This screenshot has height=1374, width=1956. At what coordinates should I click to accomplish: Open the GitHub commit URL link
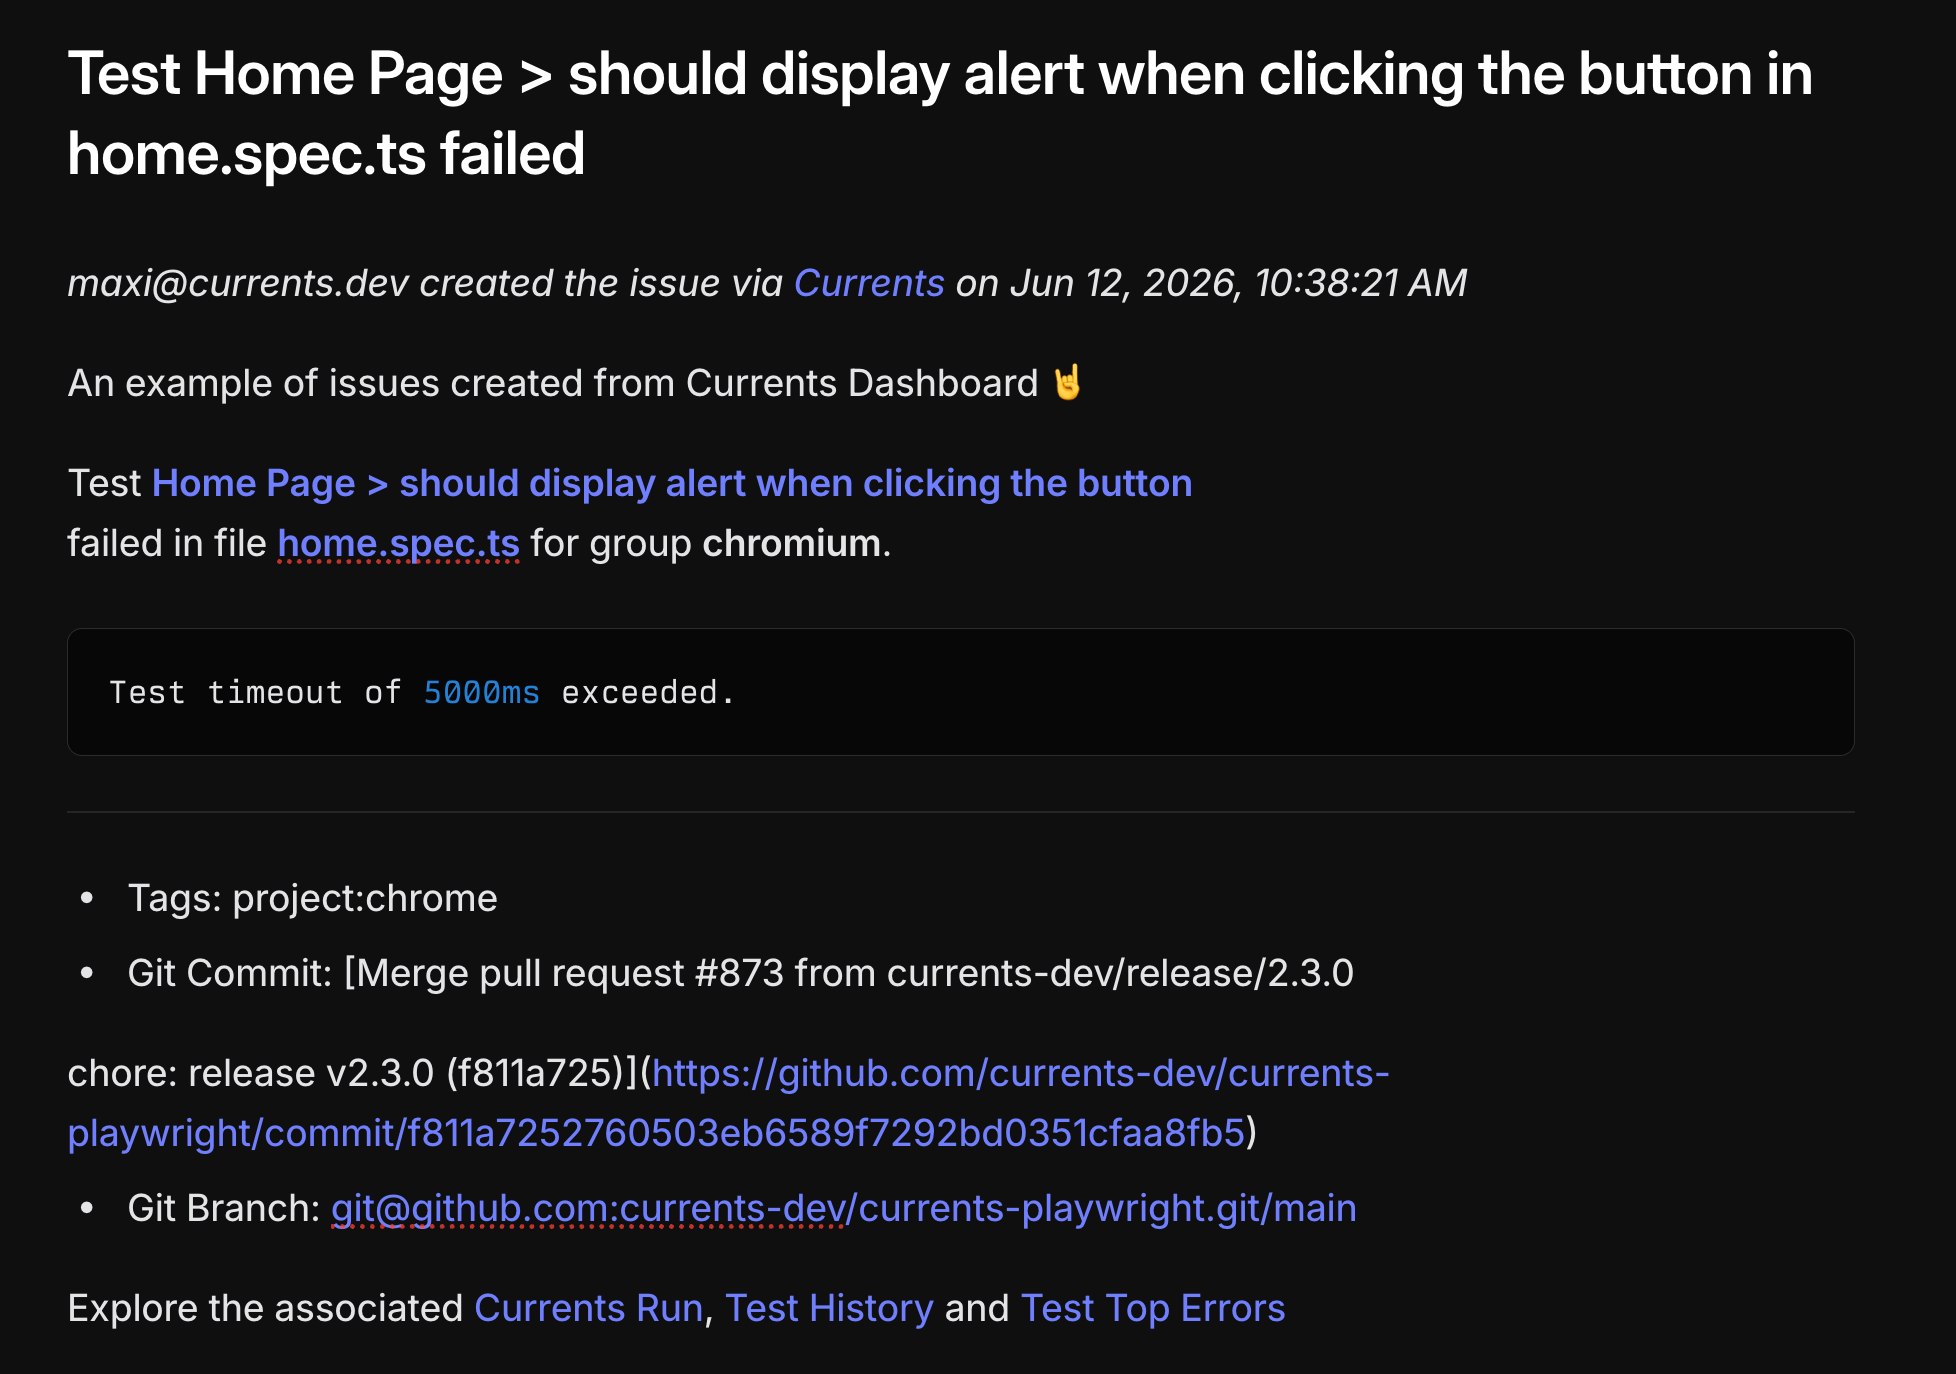(x=728, y=1103)
